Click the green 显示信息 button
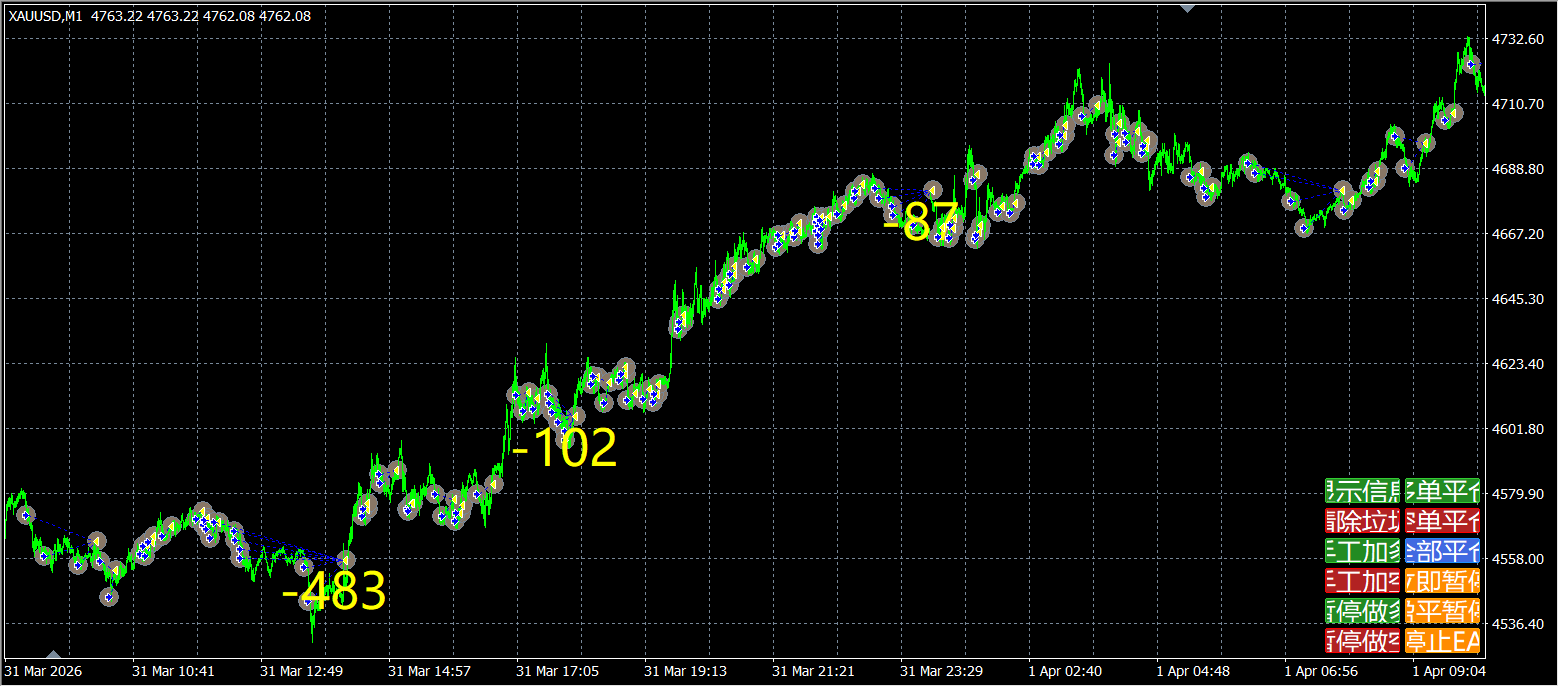 (x=1362, y=491)
